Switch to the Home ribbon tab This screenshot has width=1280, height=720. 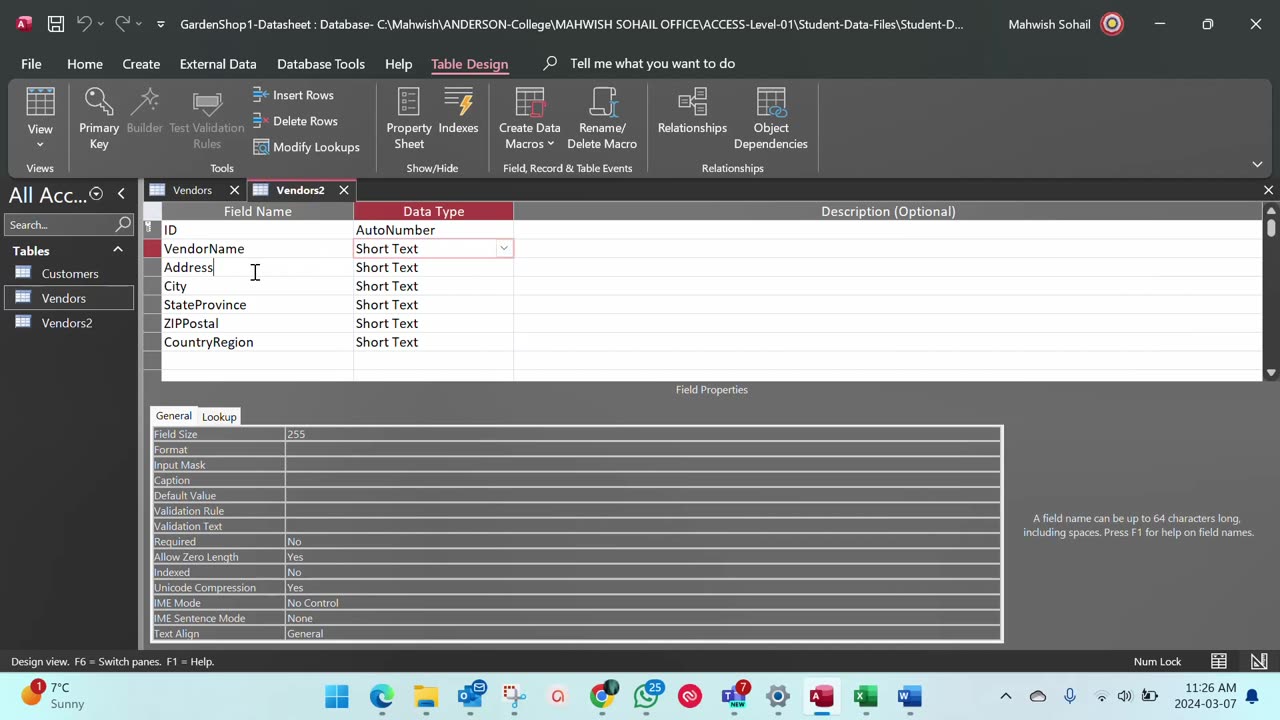click(85, 64)
